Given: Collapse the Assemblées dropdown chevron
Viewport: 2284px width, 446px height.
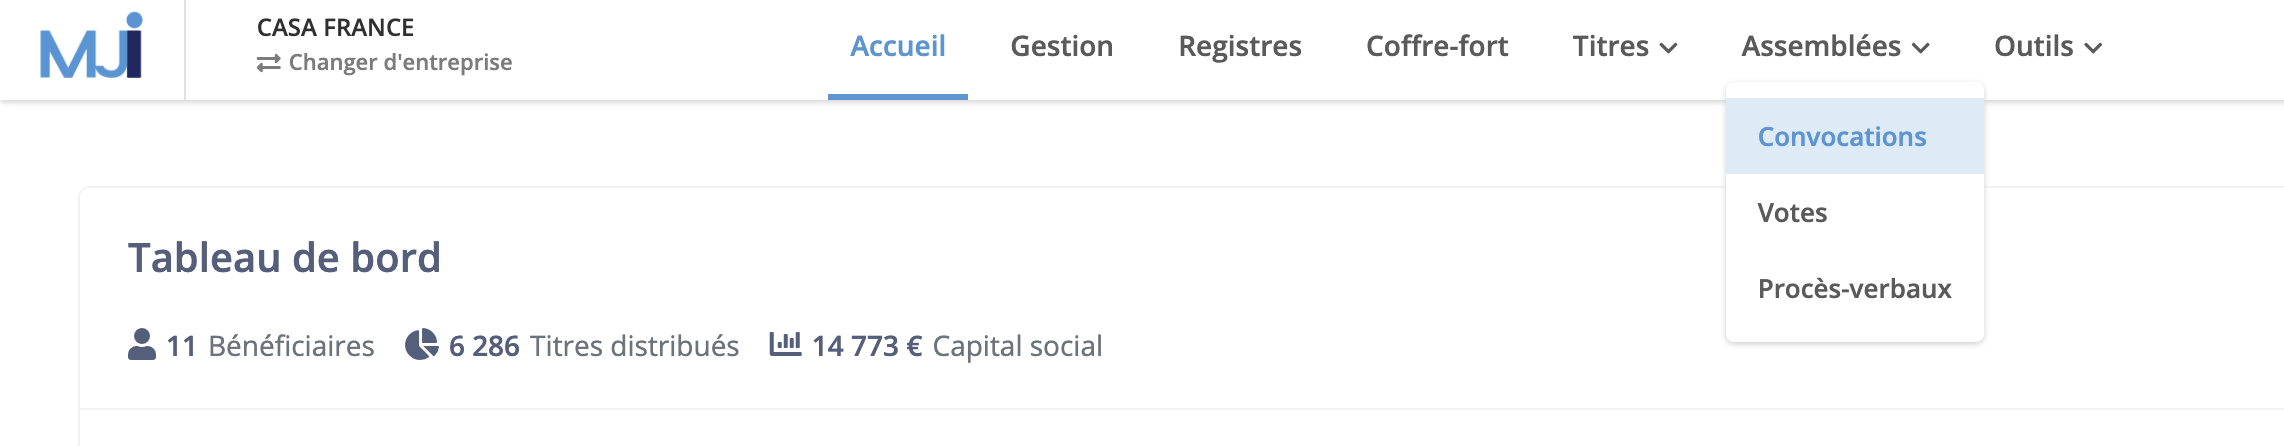Looking at the screenshot, I should point(1920,48).
